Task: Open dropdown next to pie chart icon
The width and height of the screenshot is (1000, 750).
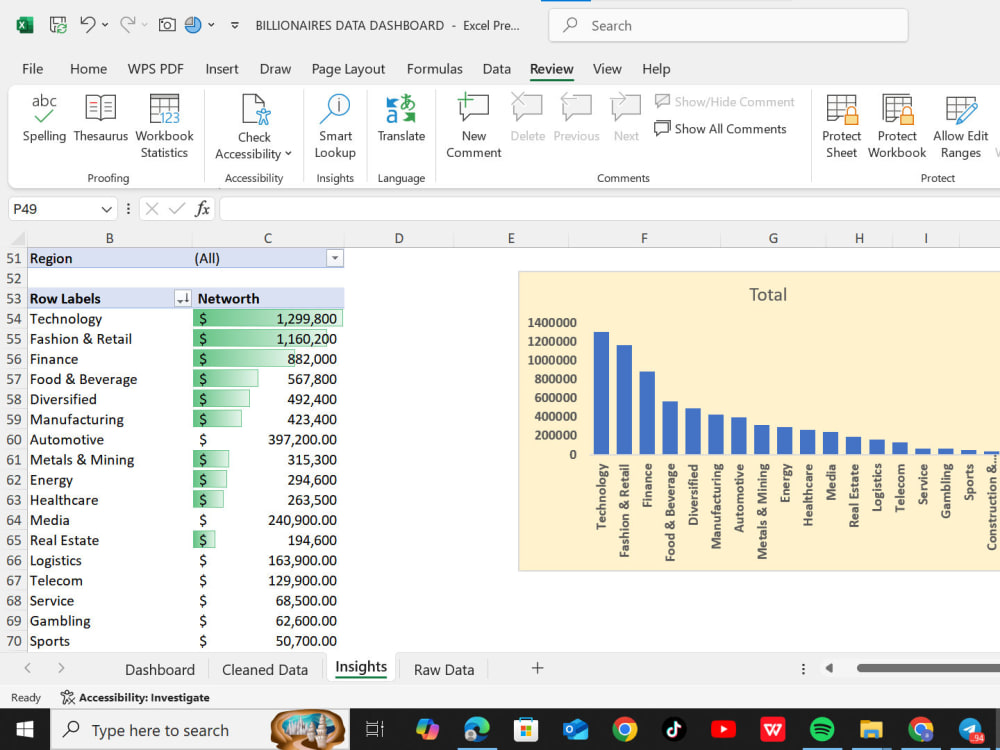Action: coord(211,26)
